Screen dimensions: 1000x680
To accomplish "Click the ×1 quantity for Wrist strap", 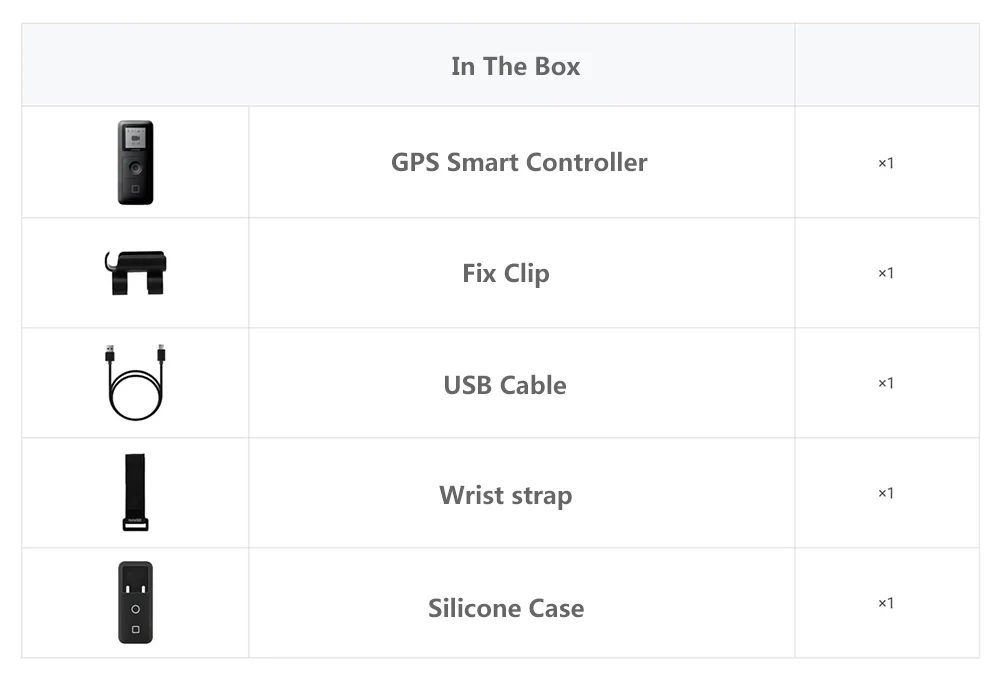I will click(x=886, y=493).
